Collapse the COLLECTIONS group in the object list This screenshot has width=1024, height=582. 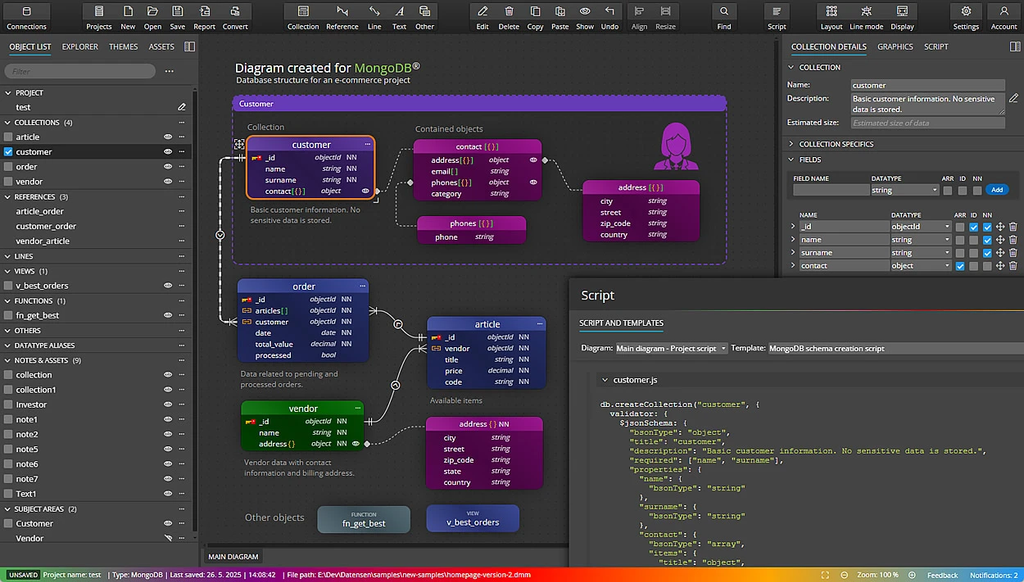[8, 123]
